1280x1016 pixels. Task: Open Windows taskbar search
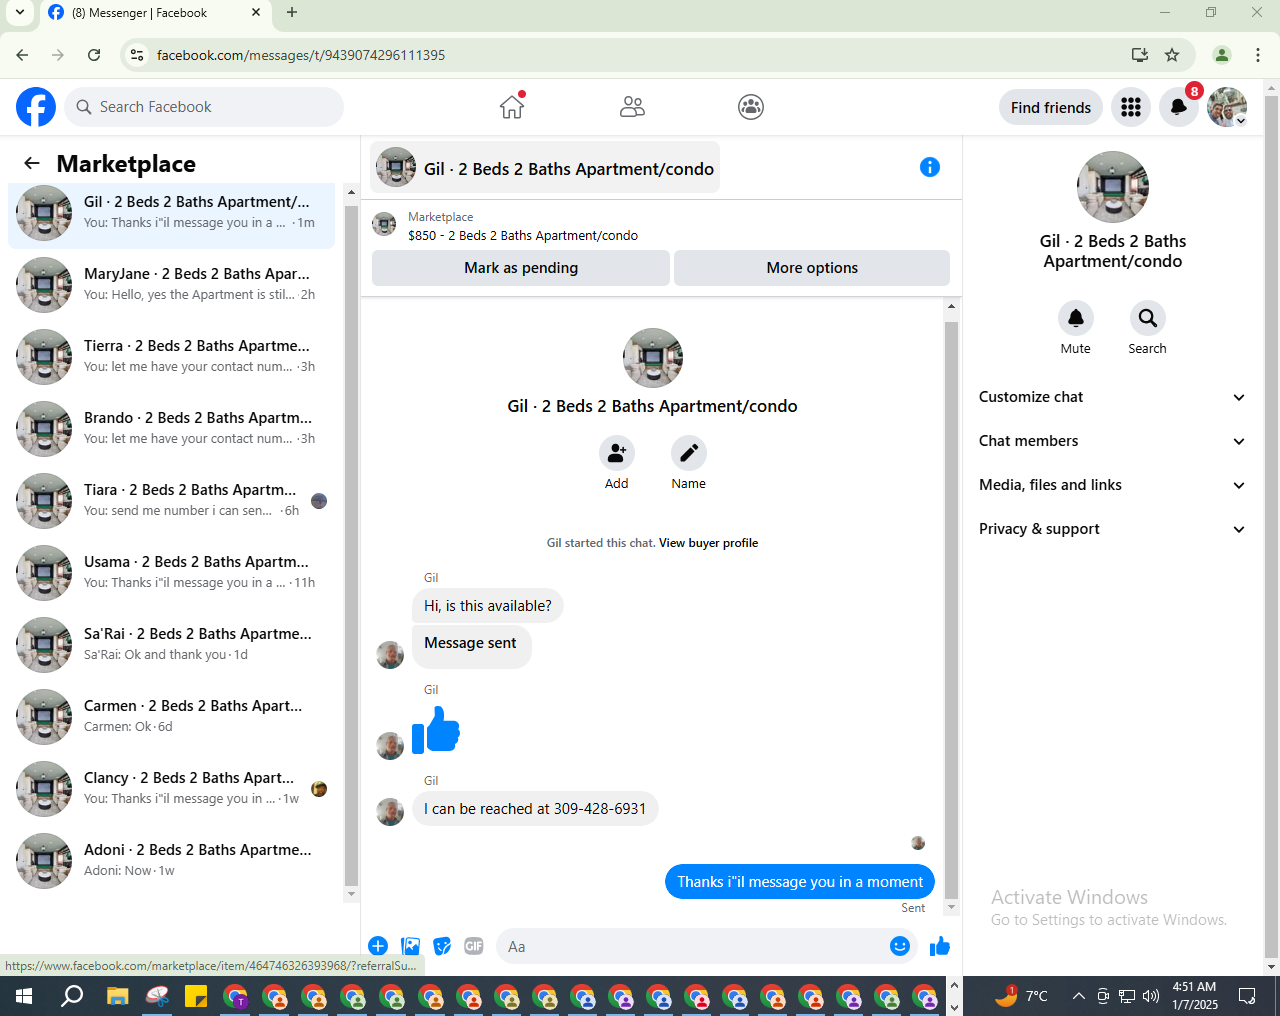72,996
